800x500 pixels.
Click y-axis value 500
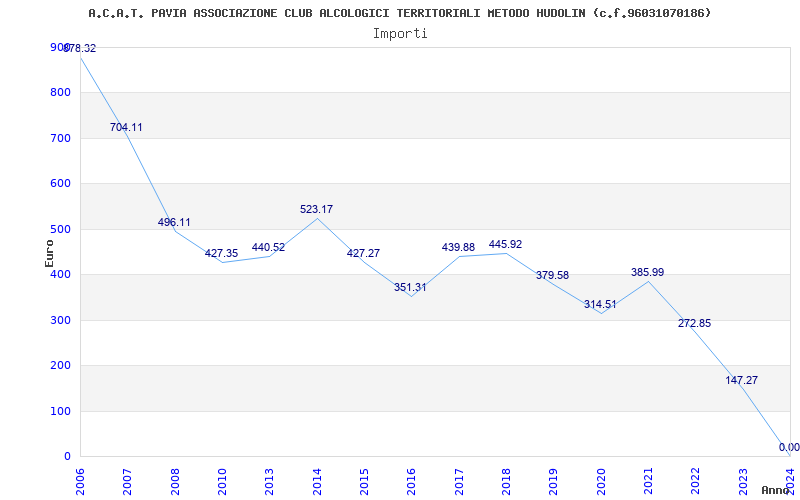click(60, 229)
